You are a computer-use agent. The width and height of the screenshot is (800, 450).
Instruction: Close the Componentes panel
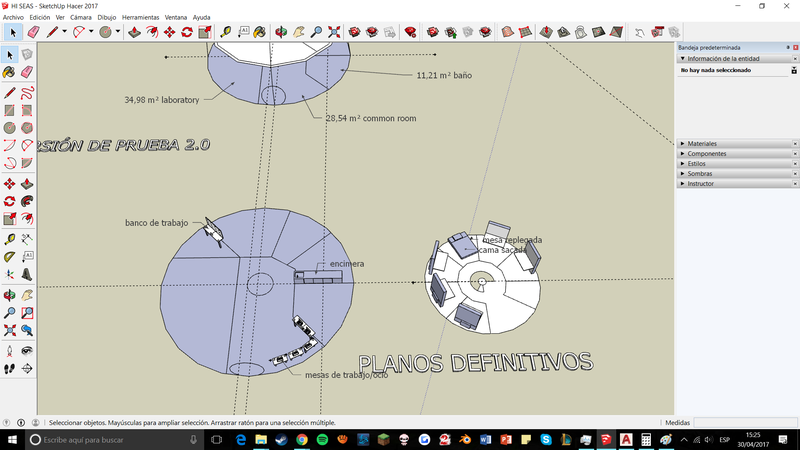[x=795, y=154]
